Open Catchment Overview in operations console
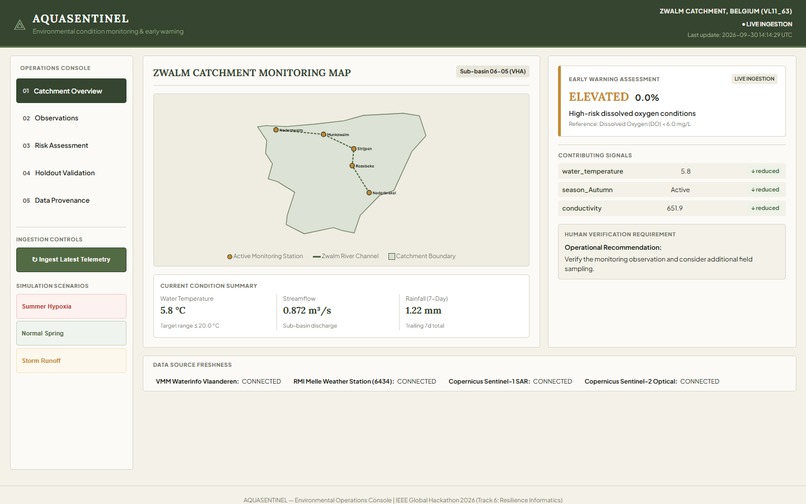 click(x=71, y=91)
